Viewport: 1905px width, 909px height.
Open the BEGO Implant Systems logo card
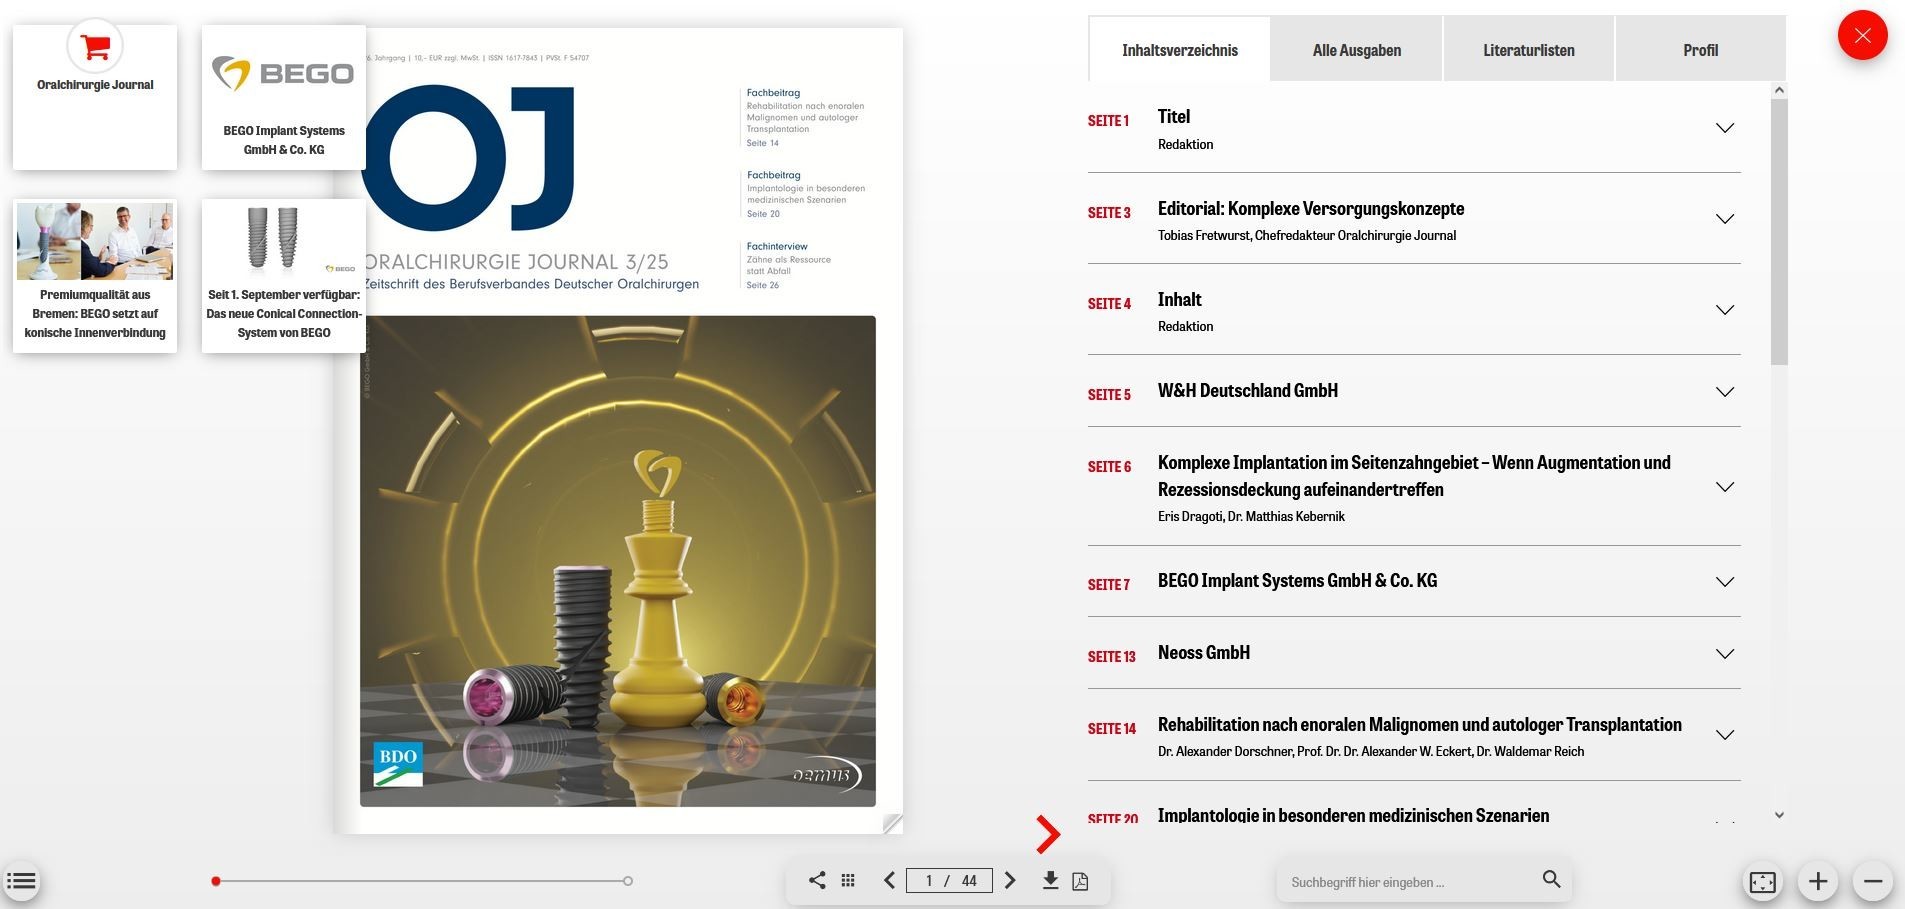click(284, 97)
